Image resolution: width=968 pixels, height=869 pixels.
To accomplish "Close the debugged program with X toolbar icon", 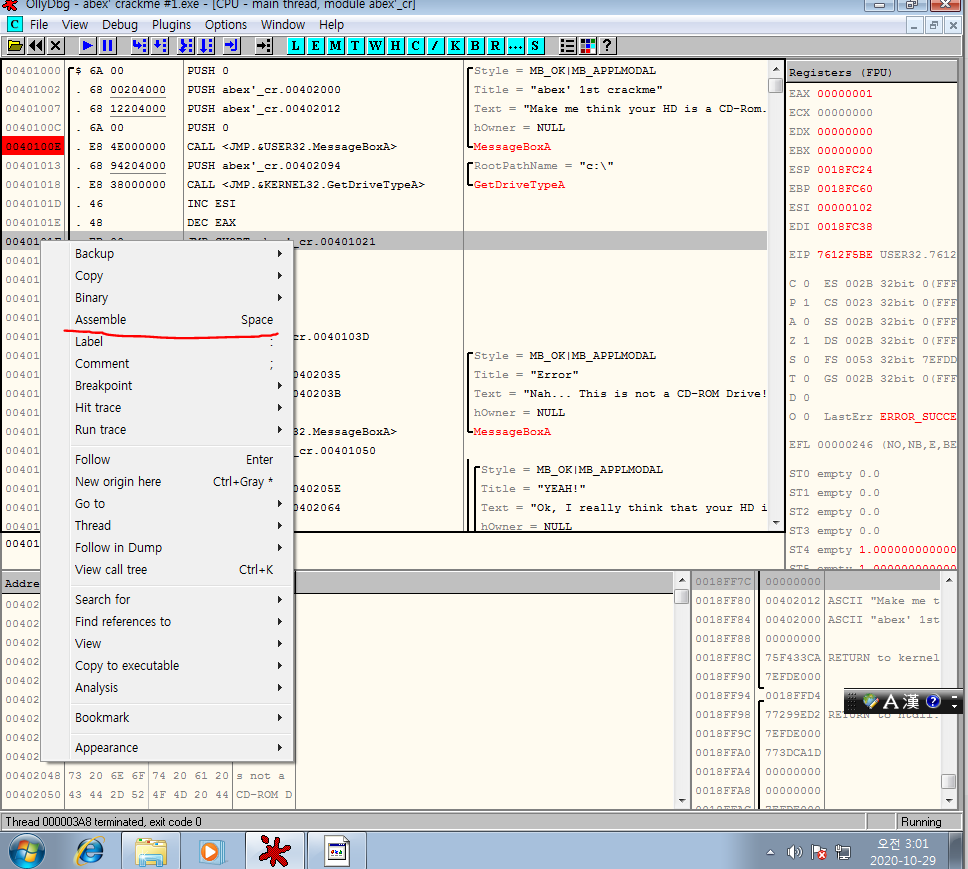I will pos(56,46).
